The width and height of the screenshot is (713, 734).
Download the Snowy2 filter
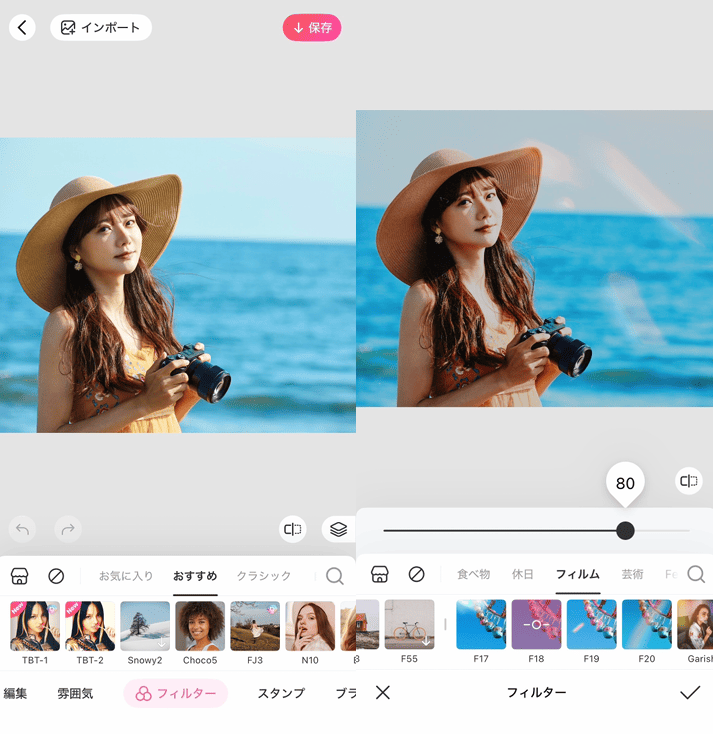click(145, 626)
